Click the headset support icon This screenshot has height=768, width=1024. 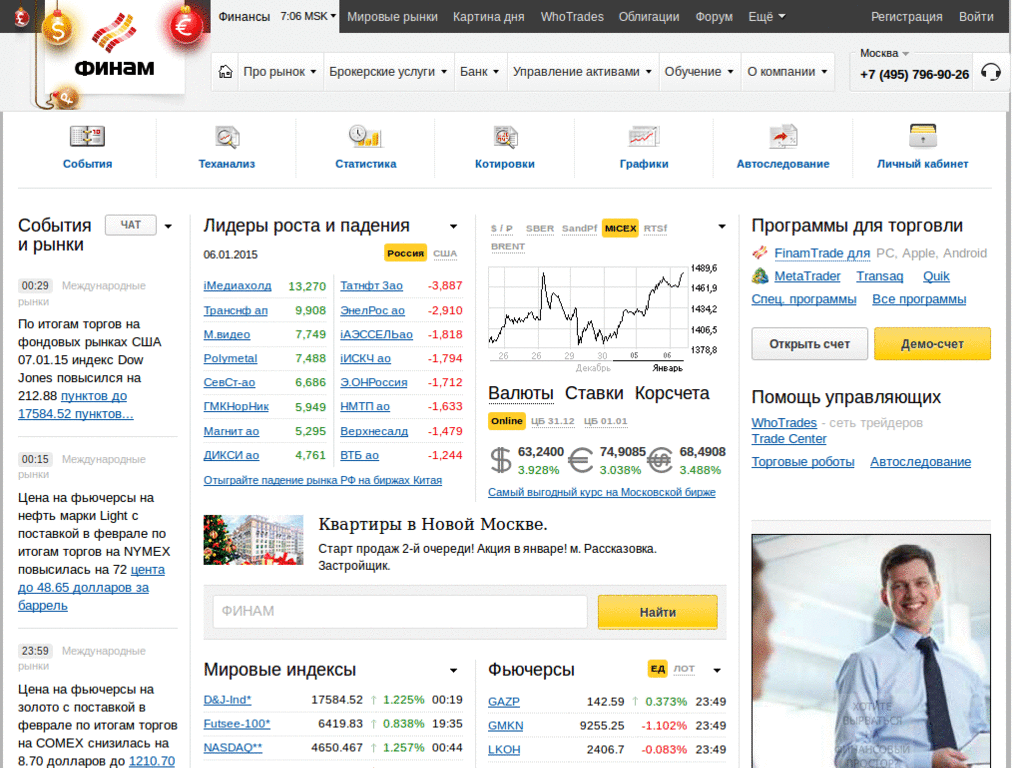pyautogui.click(x=991, y=72)
